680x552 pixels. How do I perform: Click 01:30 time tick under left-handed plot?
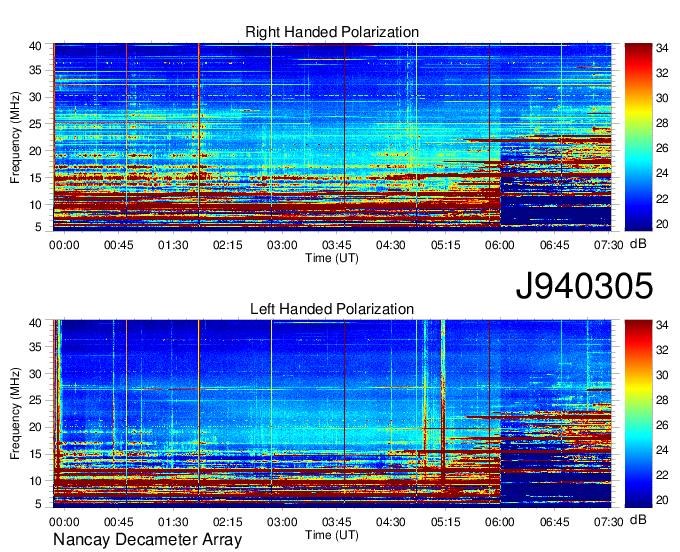[173, 522]
